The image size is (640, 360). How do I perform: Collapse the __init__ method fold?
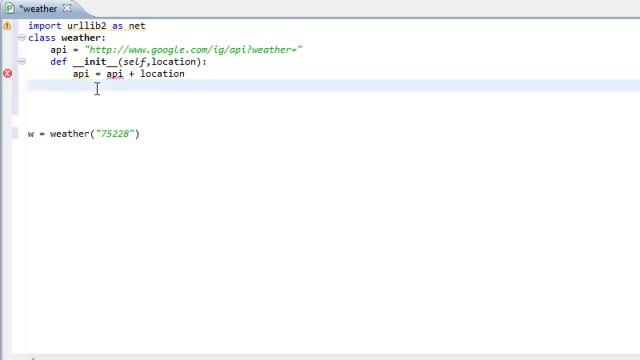pos(22,62)
